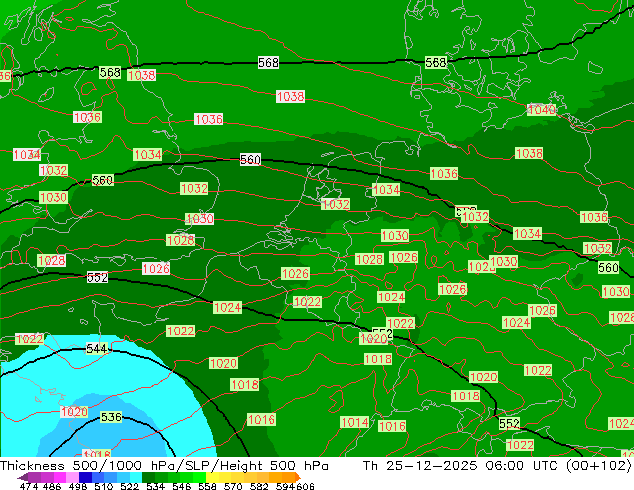The height and width of the screenshot is (490, 634).
Task: Click the legend value 522
Action: tap(129, 486)
